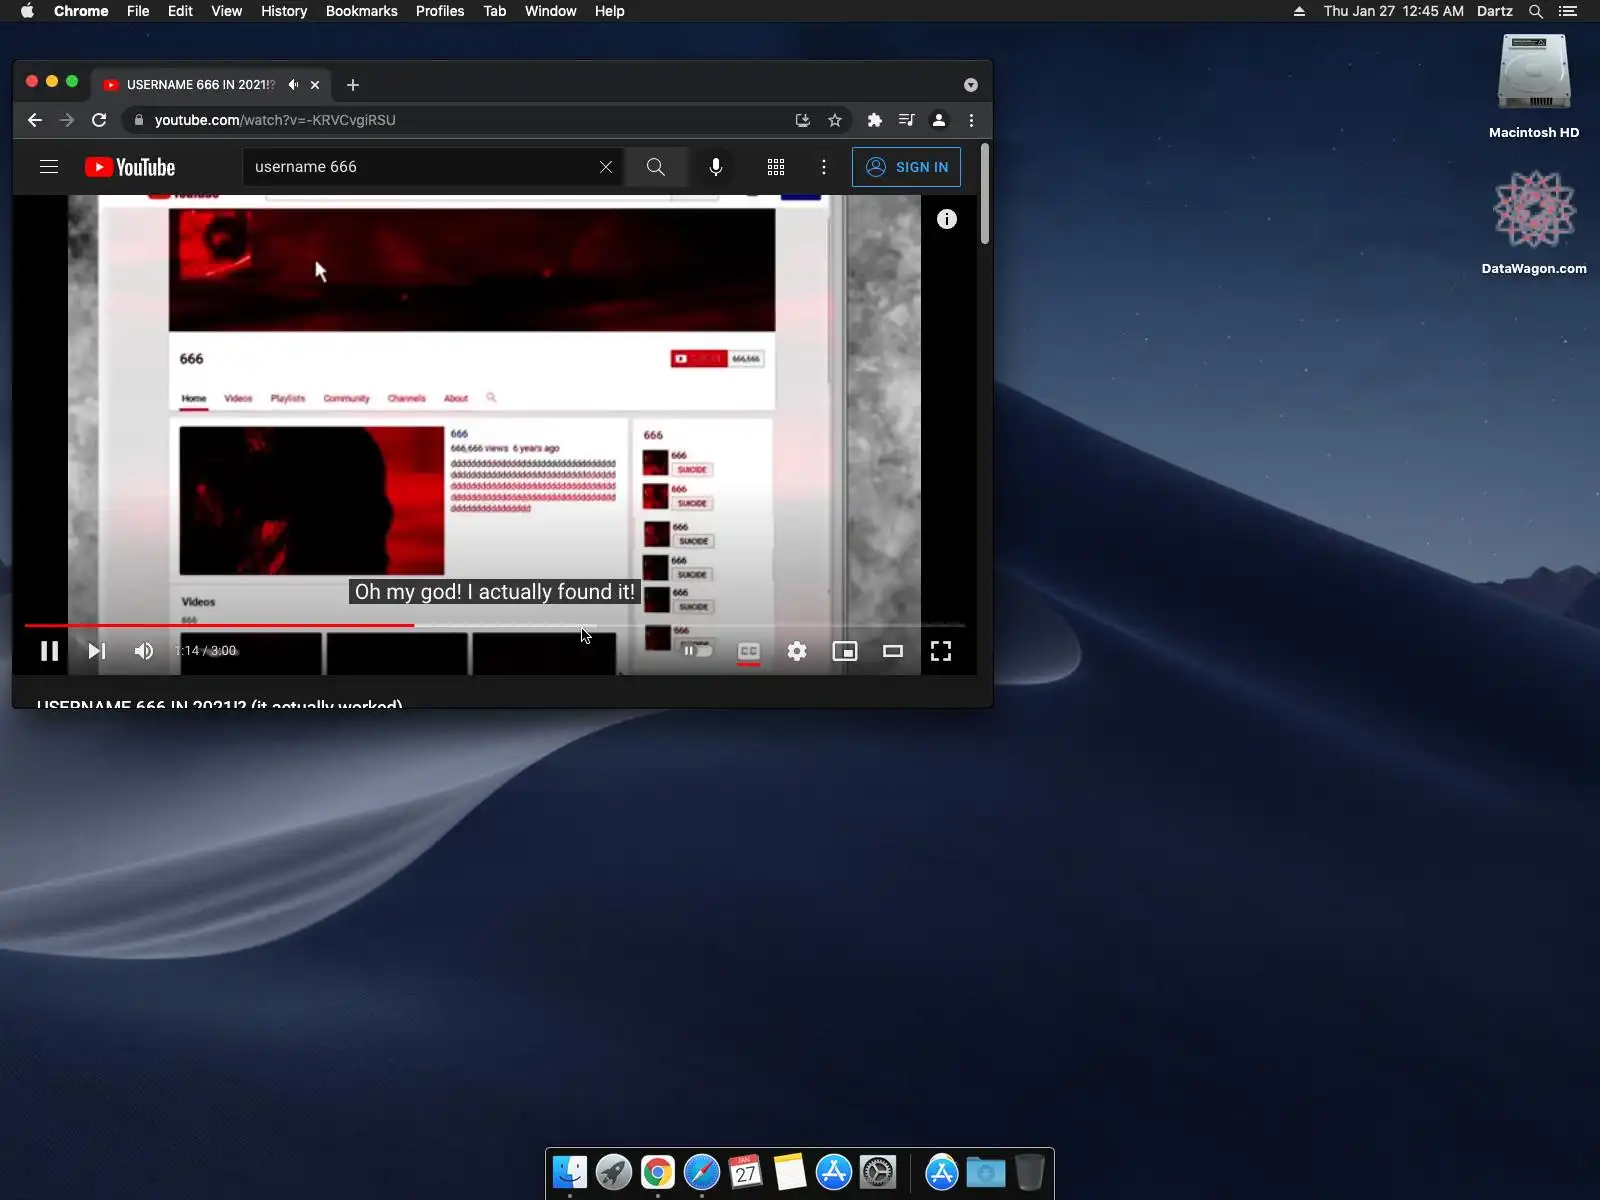The width and height of the screenshot is (1600, 1200).
Task: Open the YouTube guide hamburger menu
Action: point(49,167)
